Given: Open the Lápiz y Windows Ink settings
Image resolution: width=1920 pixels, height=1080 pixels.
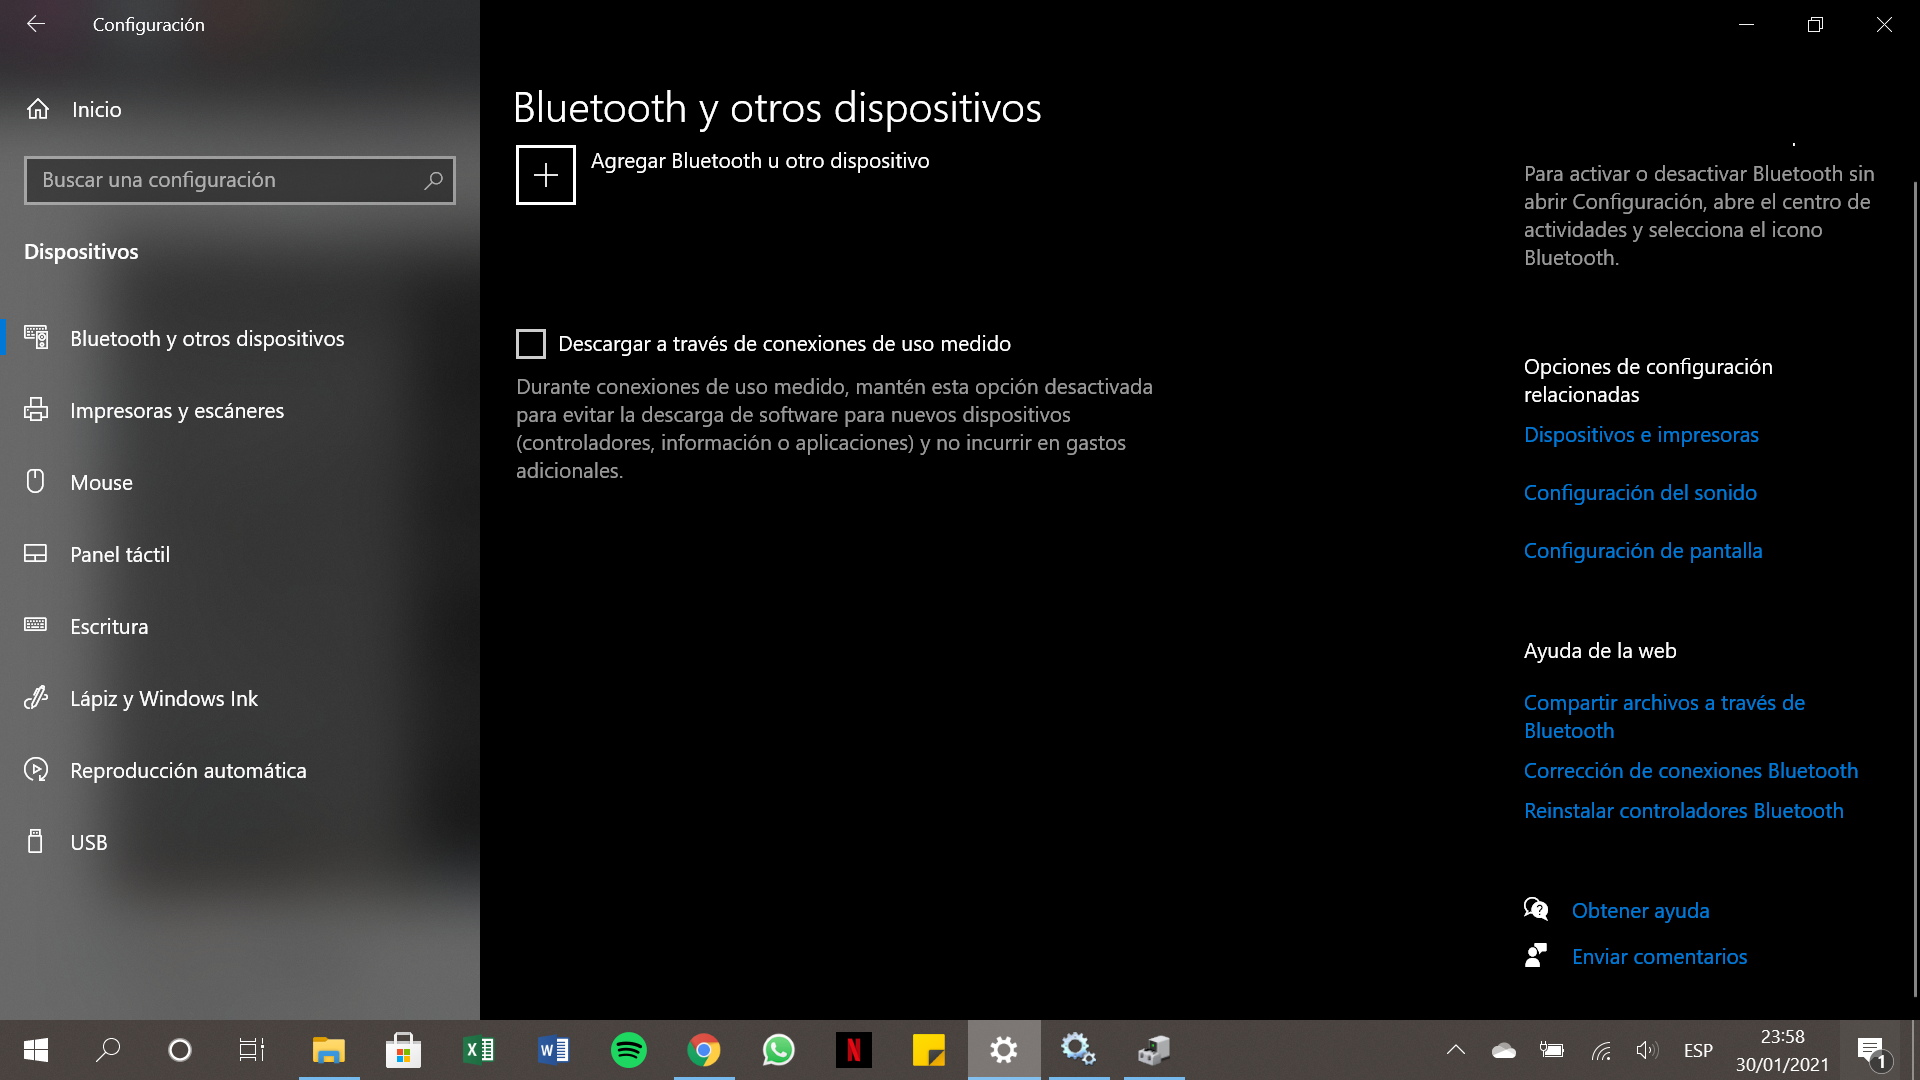Looking at the screenshot, I should (164, 699).
